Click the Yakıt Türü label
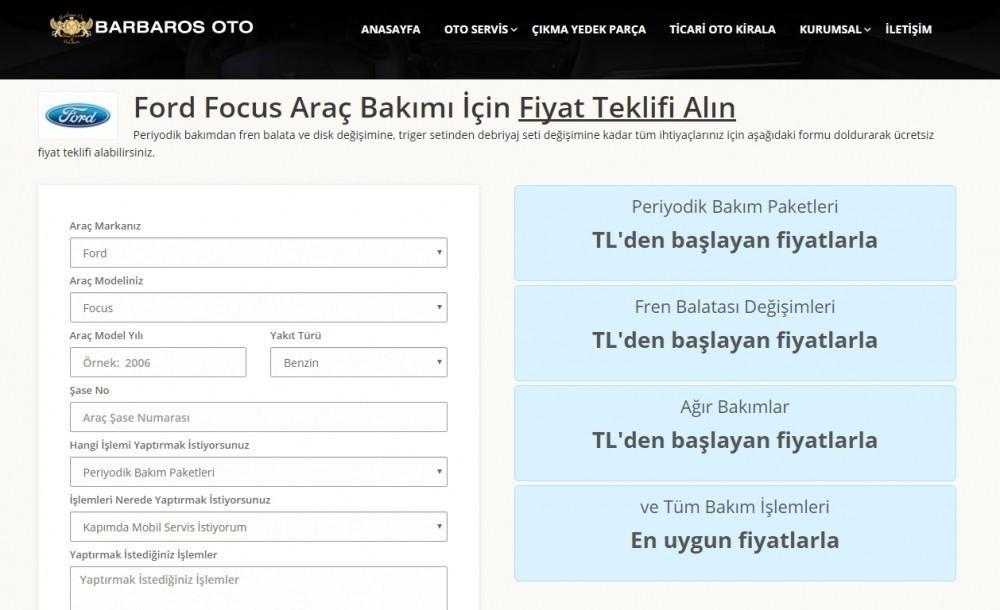This screenshot has height=610, width=1000. (295, 336)
